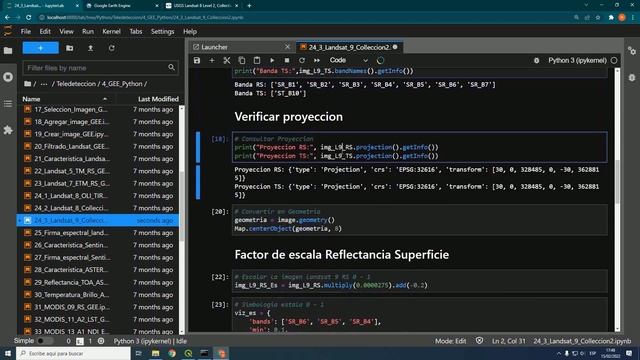
Task: Run the selected cell
Action: (x=272, y=60)
